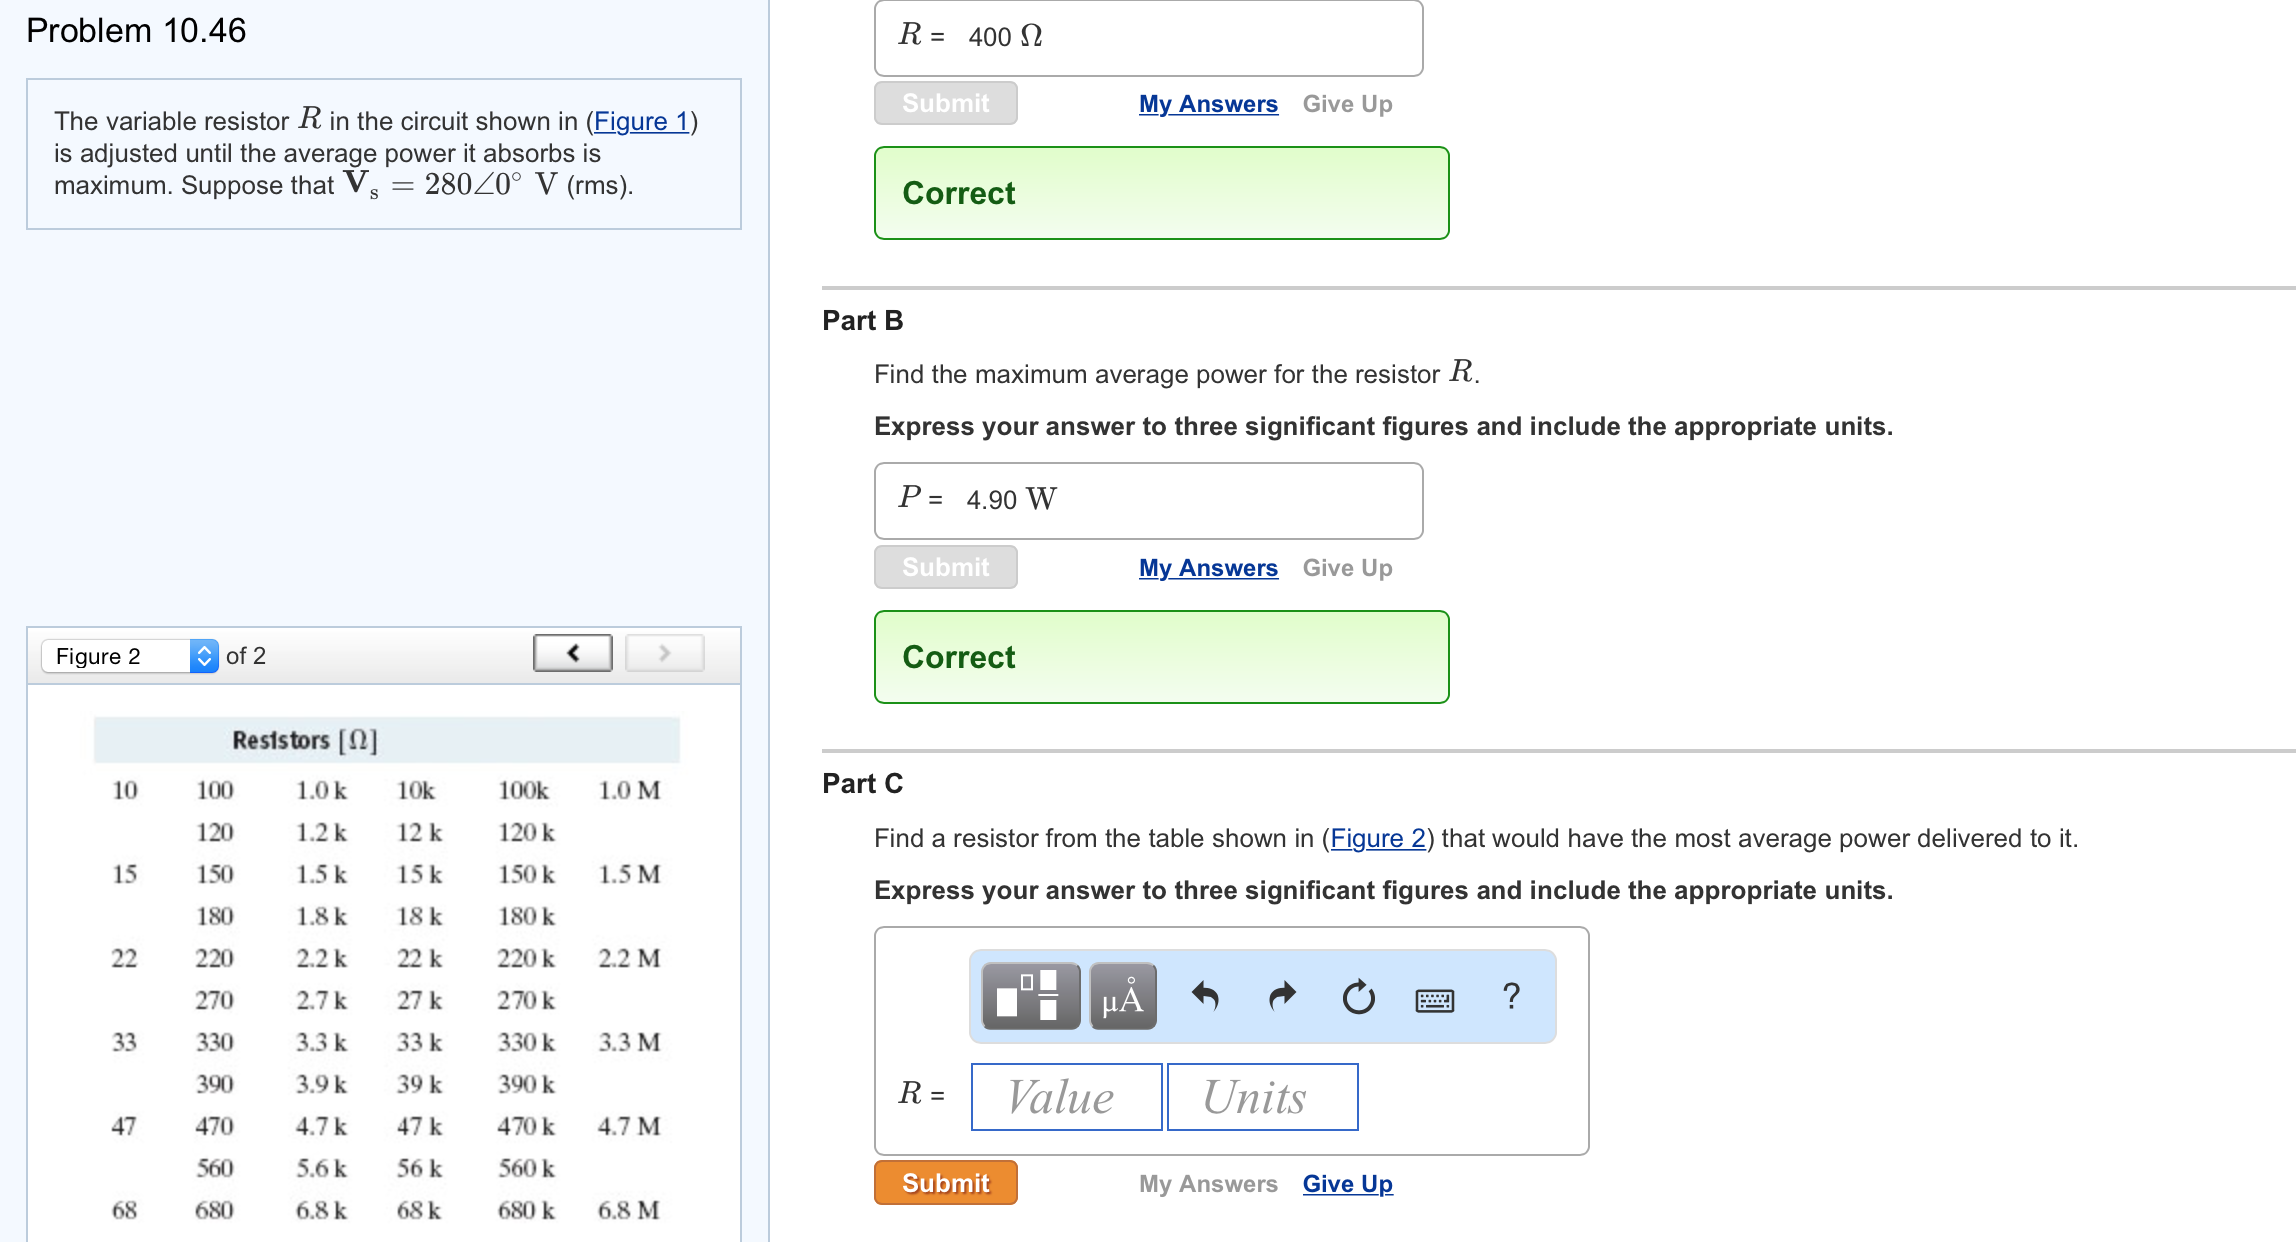
Task: Open the keyboard shortcuts icon
Action: click(x=1434, y=999)
